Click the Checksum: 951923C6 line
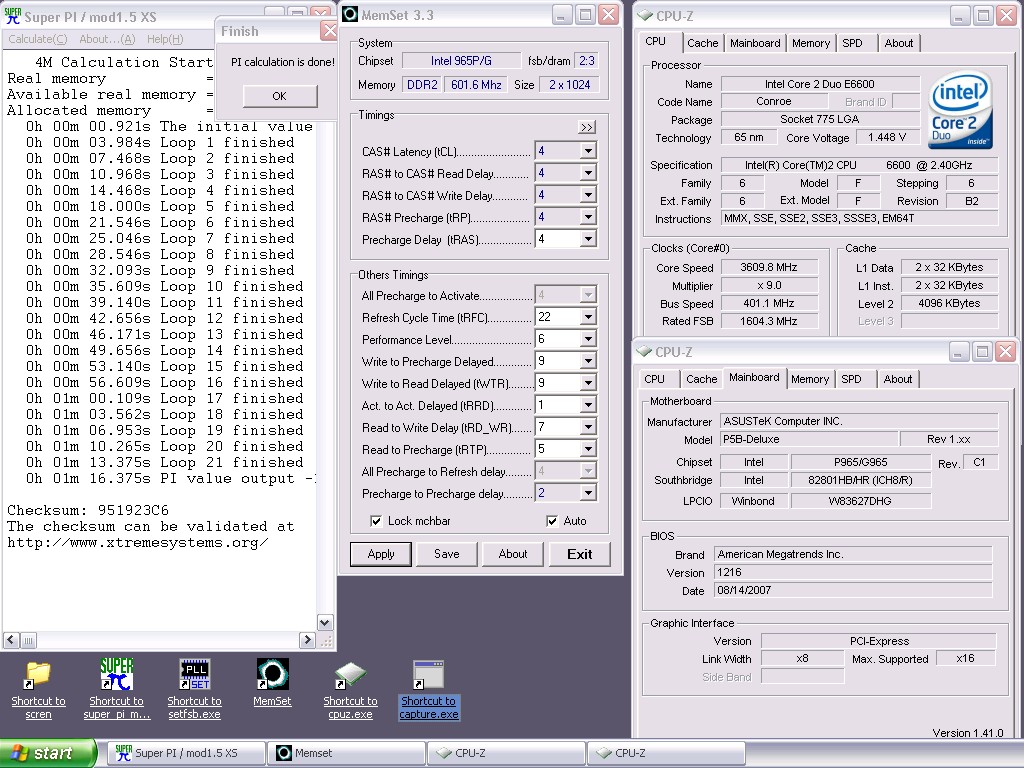The width and height of the screenshot is (1024, 768). pos(88,510)
